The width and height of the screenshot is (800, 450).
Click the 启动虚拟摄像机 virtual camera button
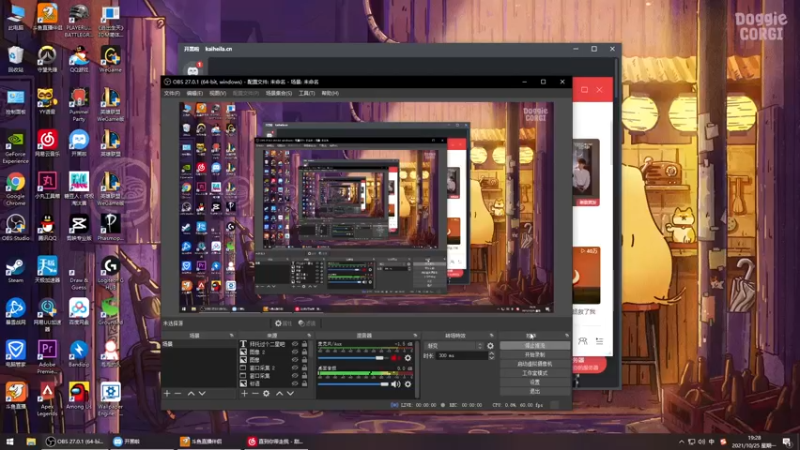tap(535, 364)
